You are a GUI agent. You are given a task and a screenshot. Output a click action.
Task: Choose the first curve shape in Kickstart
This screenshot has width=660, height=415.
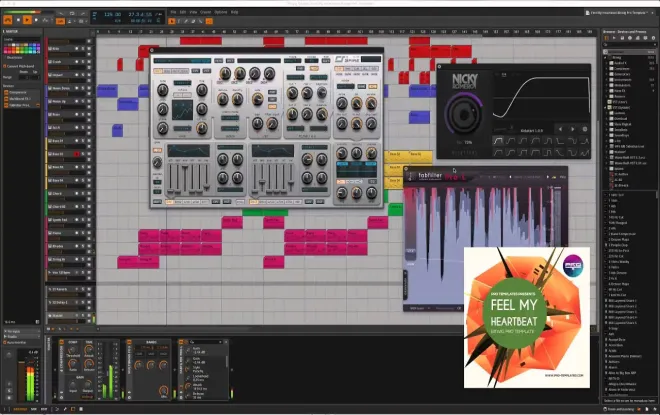coord(498,141)
